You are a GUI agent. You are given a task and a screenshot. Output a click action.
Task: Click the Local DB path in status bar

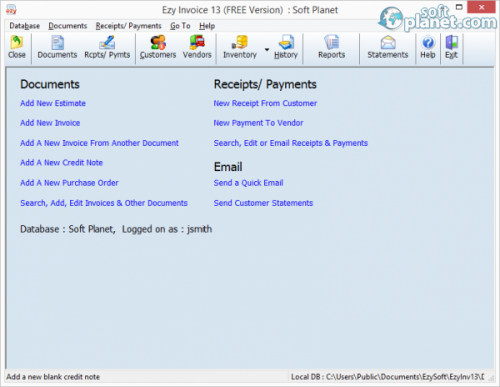[x=388, y=377]
